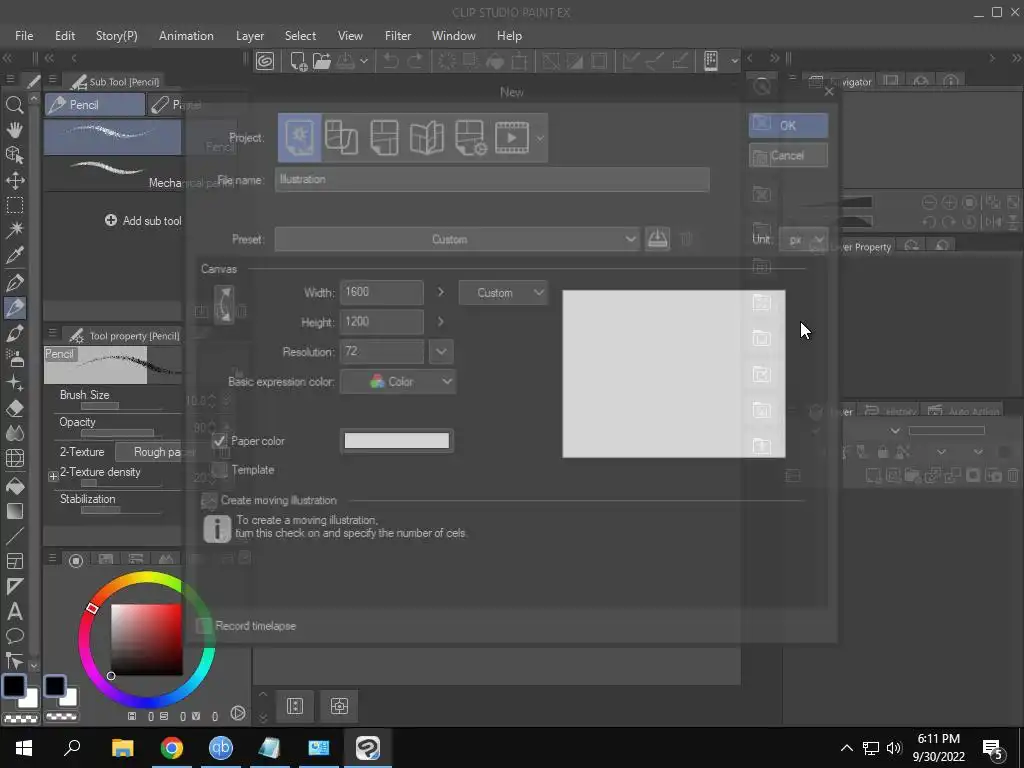Click the Rough paper texture button
This screenshot has height=768, width=1024.
point(157,452)
